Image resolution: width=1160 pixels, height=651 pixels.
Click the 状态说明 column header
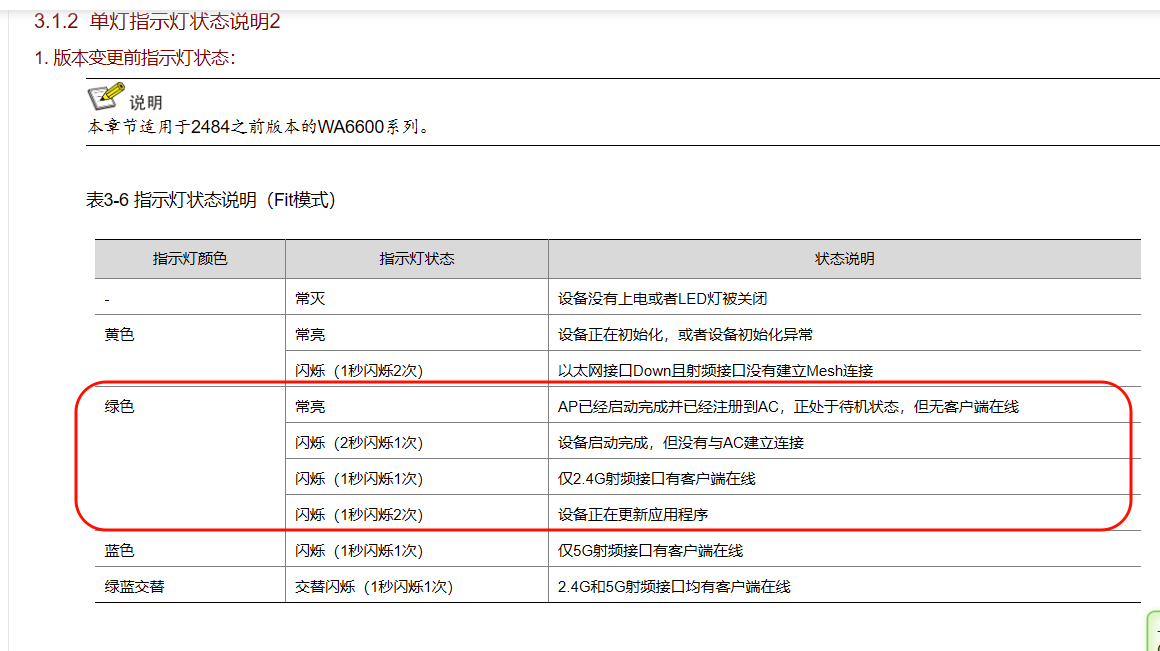(844, 259)
